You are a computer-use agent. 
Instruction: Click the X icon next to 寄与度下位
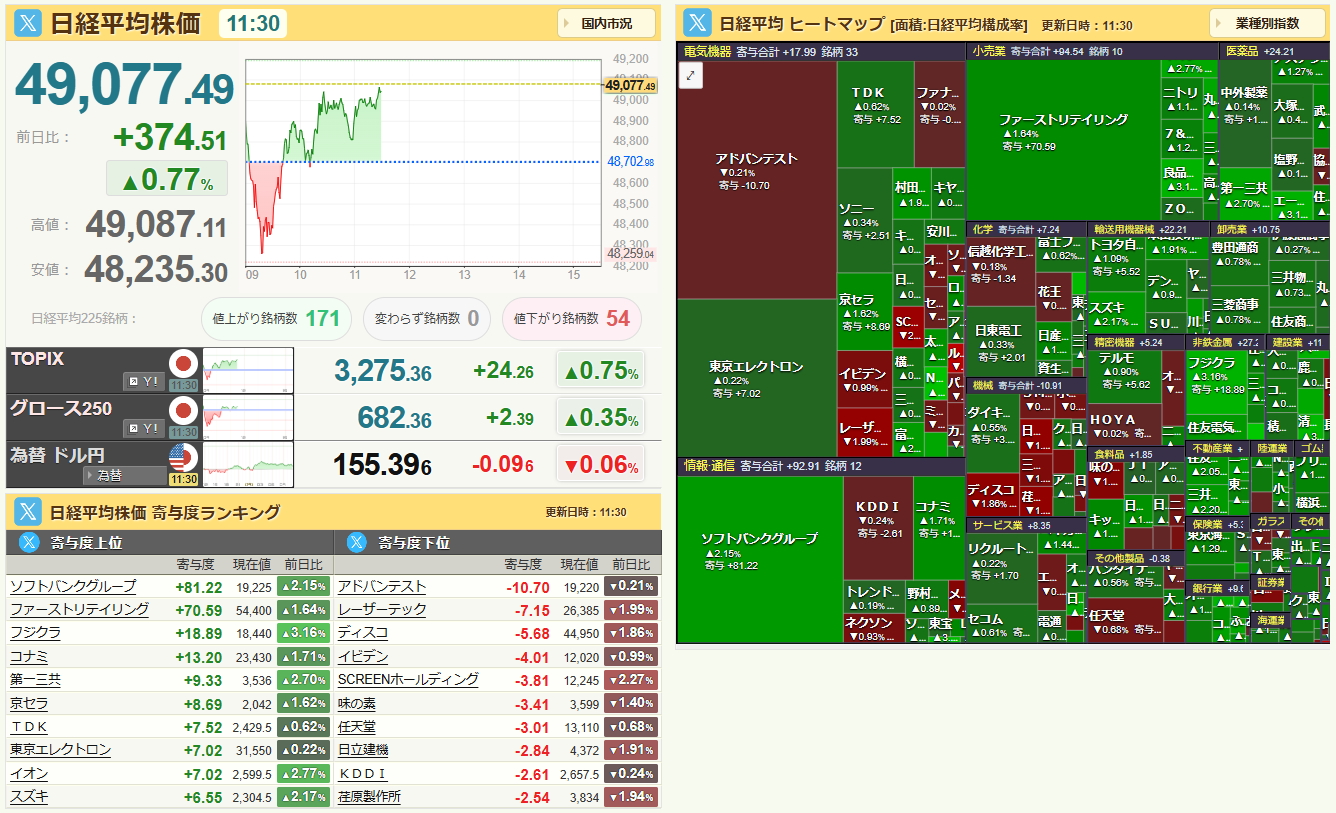tap(359, 543)
